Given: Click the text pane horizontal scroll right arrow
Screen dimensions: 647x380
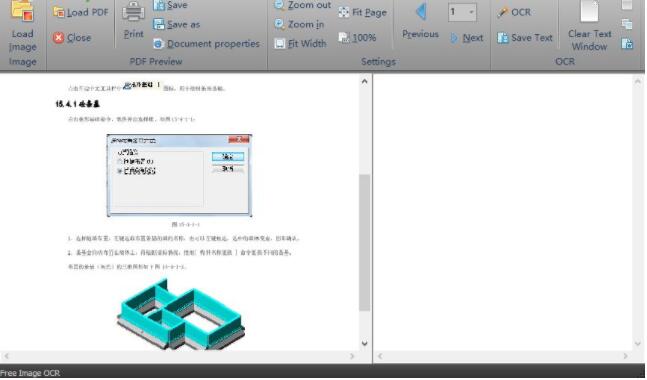Looking at the screenshot, I should point(626,356).
